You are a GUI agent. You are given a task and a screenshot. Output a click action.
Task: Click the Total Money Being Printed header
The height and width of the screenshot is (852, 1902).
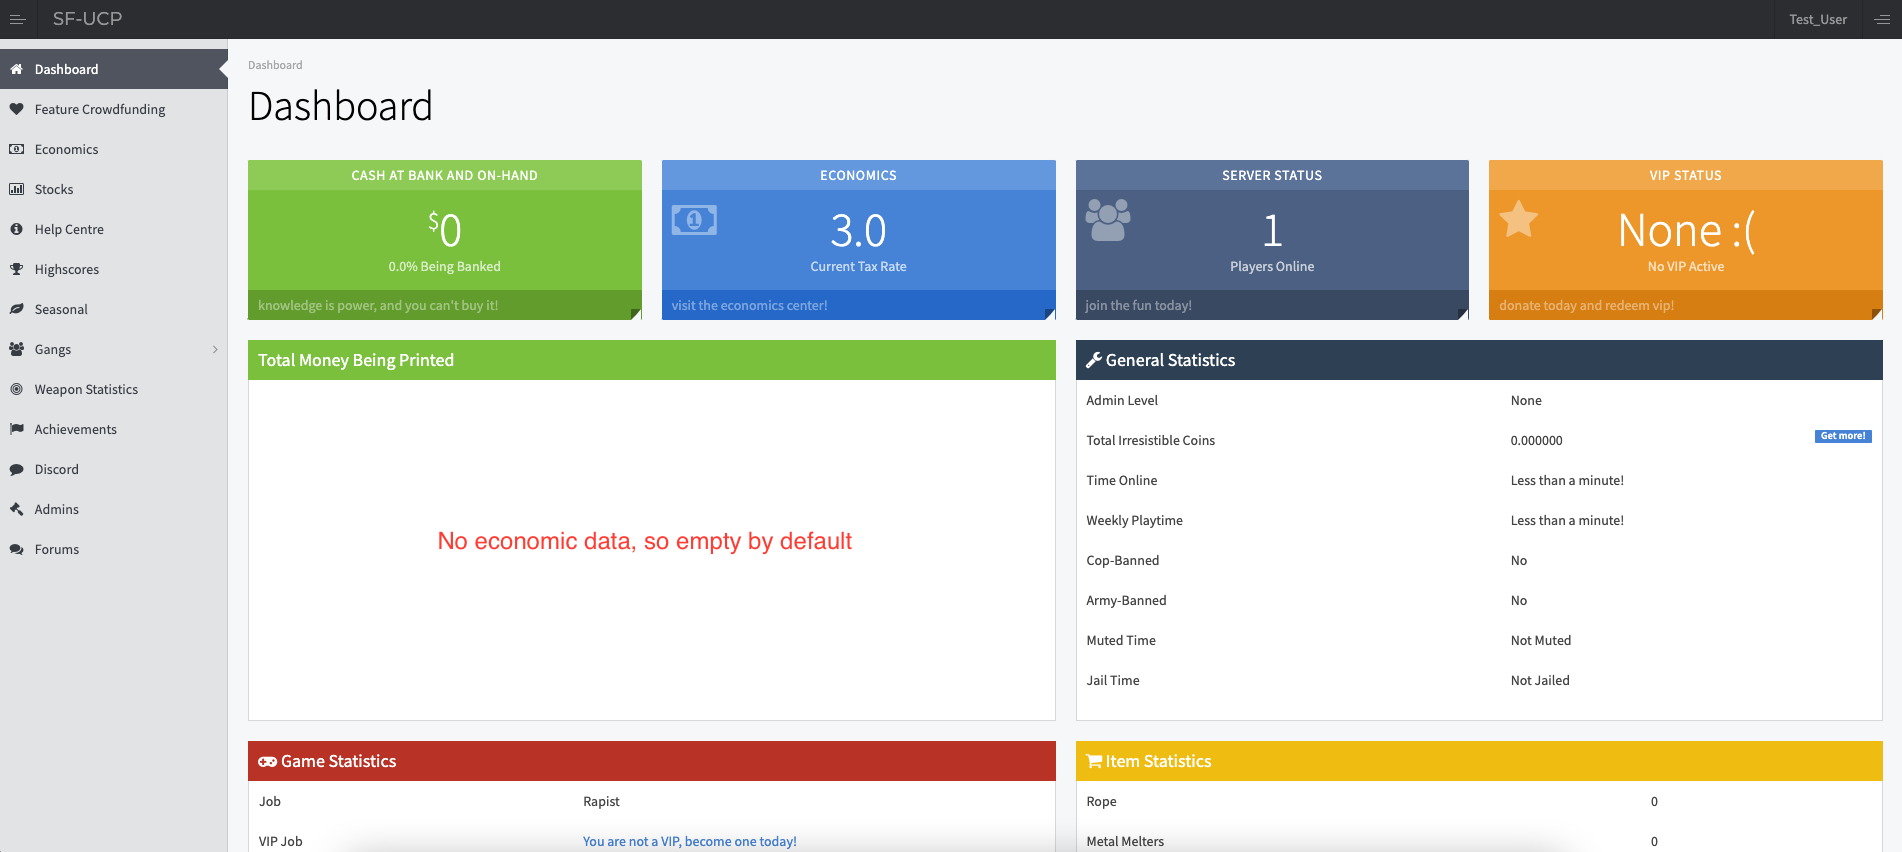click(652, 360)
